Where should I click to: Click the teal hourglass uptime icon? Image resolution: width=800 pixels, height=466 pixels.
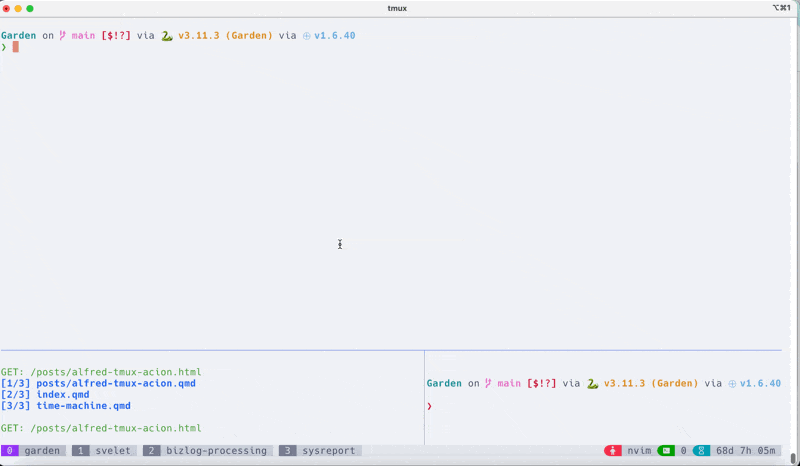pos(702,451)
